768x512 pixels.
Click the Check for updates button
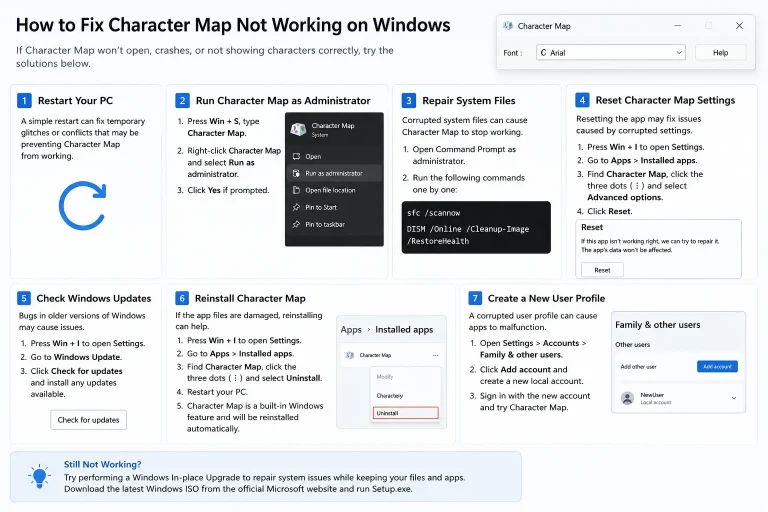coord(88,420)
